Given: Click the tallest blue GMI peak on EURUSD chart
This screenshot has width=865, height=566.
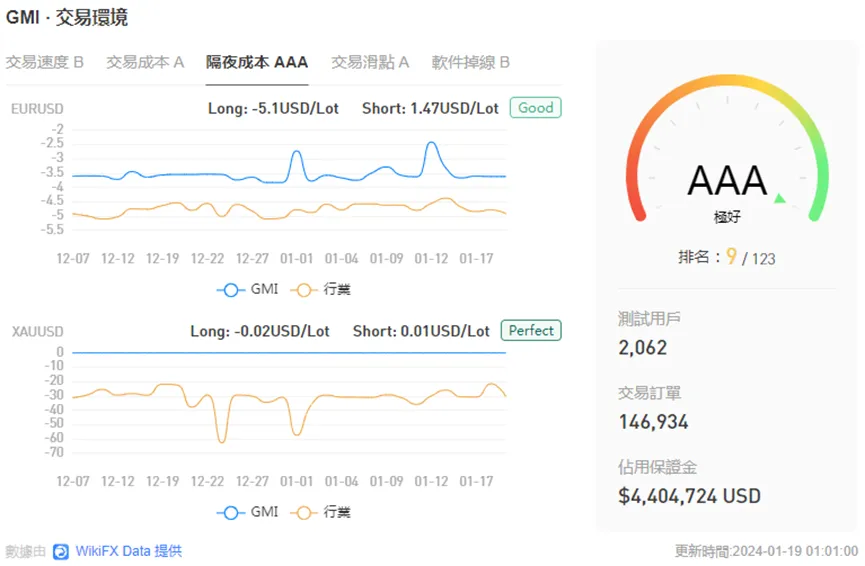Looking at the screenshot, I should tap(431, 143).
